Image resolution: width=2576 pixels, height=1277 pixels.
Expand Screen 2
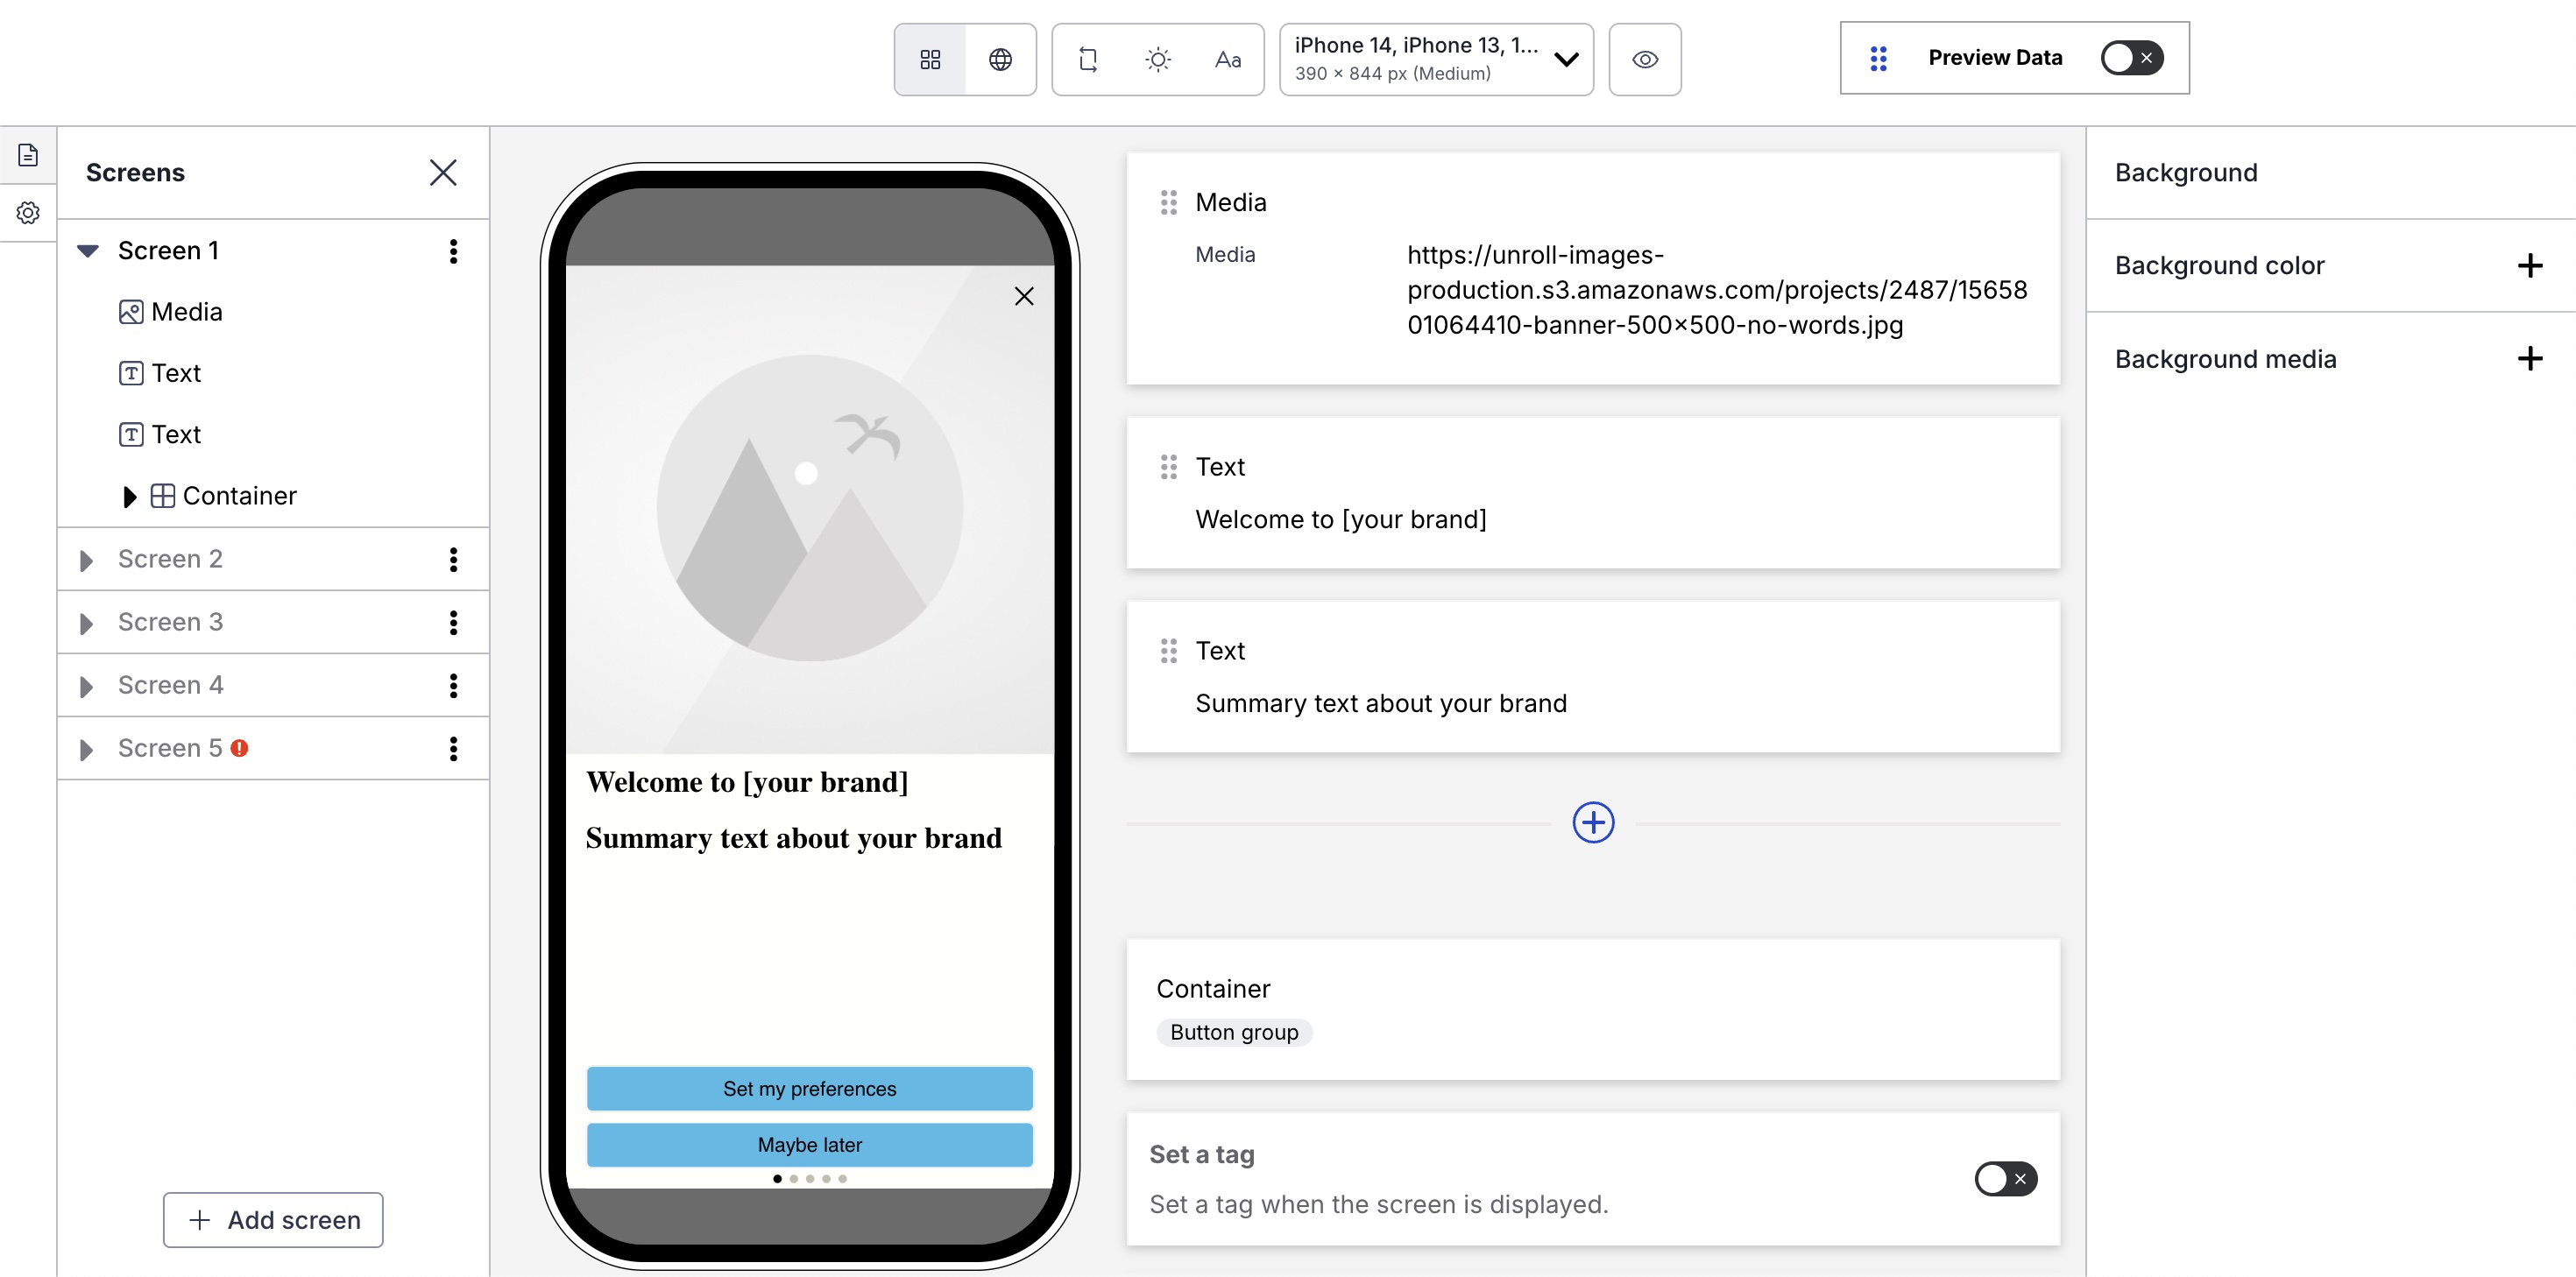pos(86,560)
